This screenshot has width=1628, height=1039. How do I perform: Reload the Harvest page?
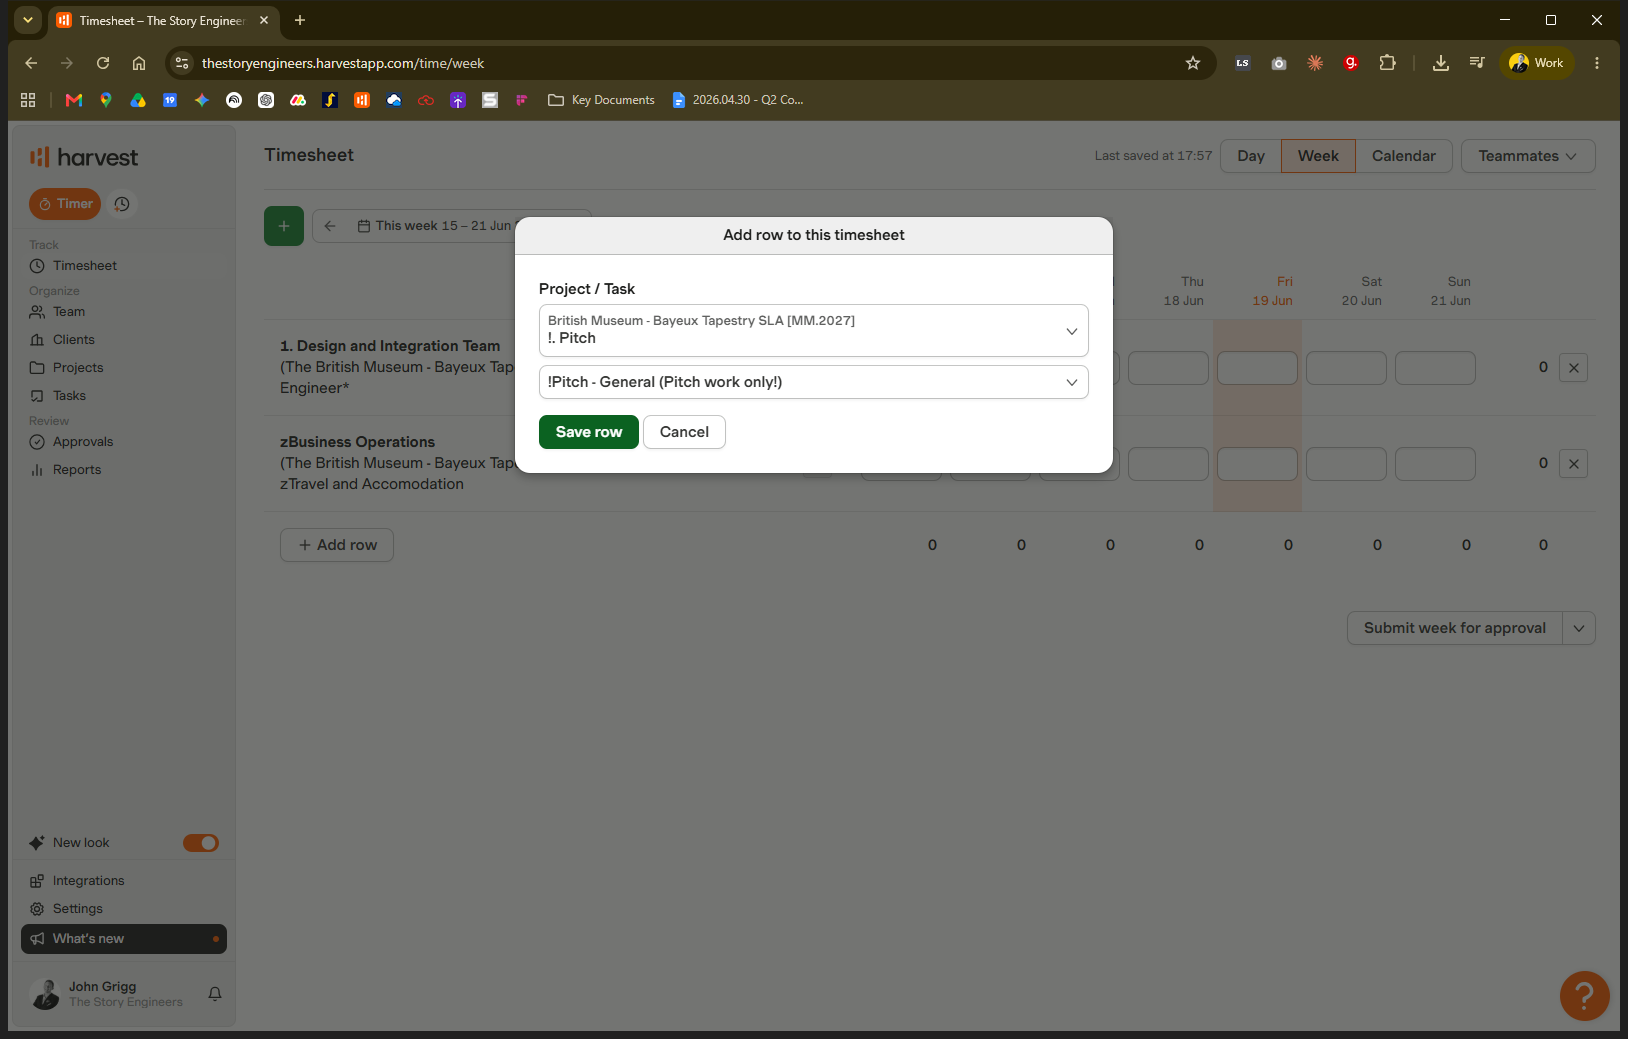click(x=103, y=63)
